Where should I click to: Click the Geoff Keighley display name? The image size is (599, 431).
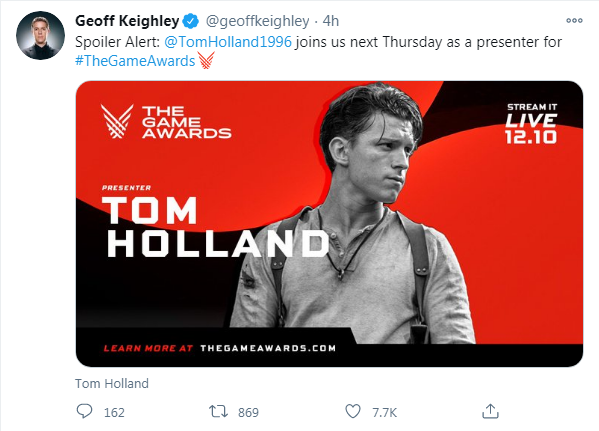pos(127,21)
